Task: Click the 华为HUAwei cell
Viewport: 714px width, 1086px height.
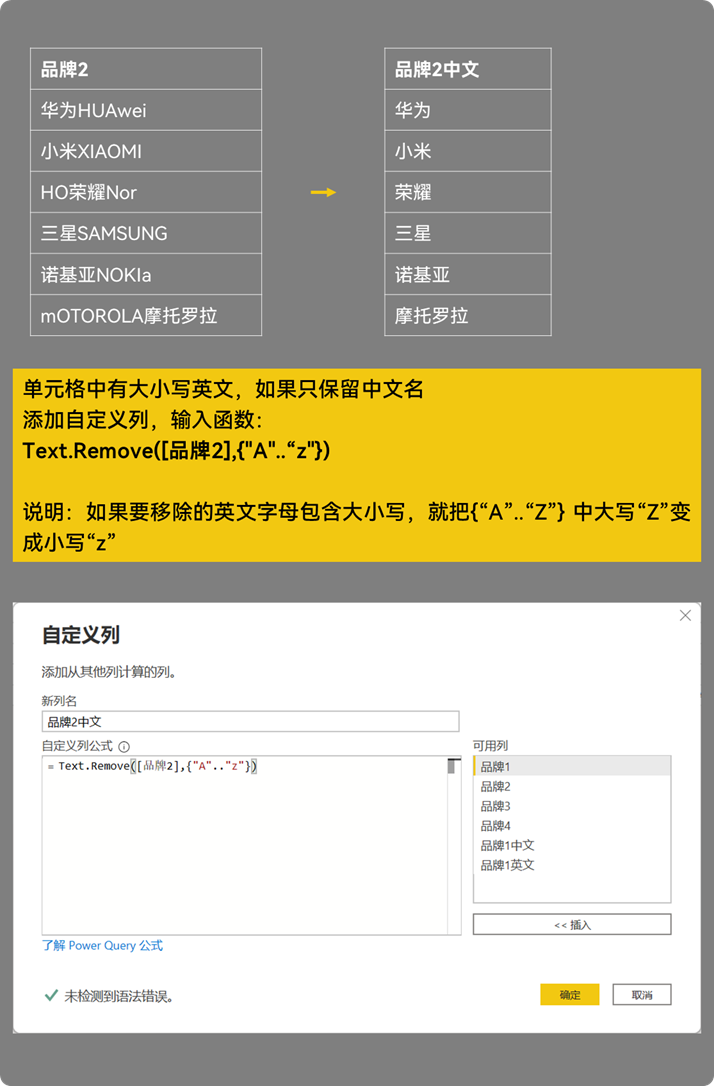Action: pos(146,110)
